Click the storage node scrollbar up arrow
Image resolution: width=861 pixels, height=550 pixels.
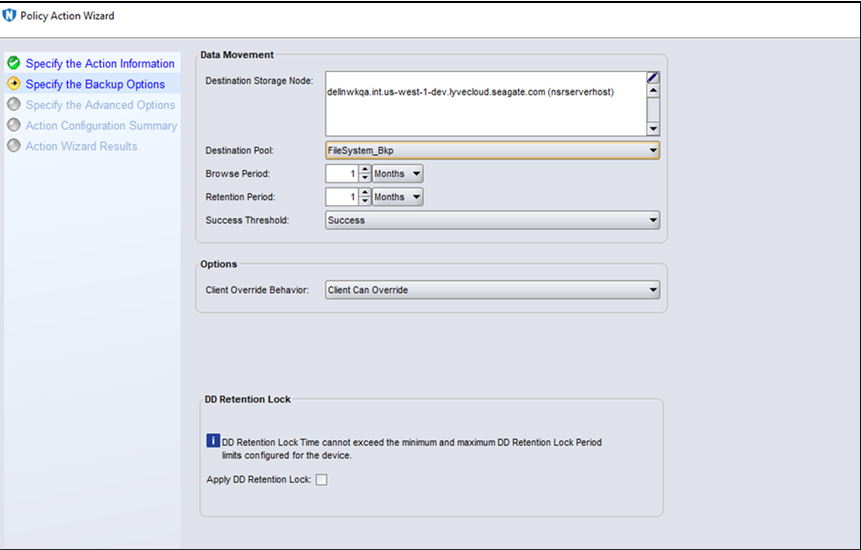(x=653, y=91)
